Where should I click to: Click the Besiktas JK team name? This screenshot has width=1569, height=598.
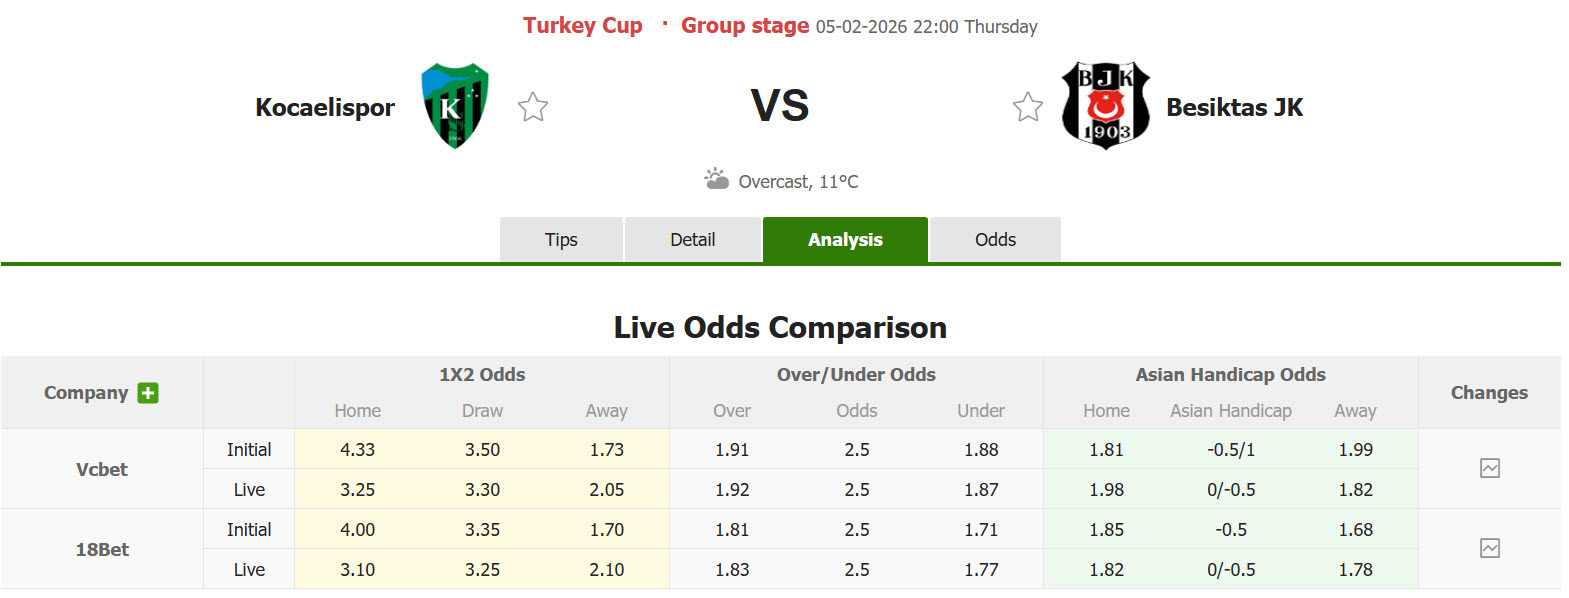coord(1235,107)
